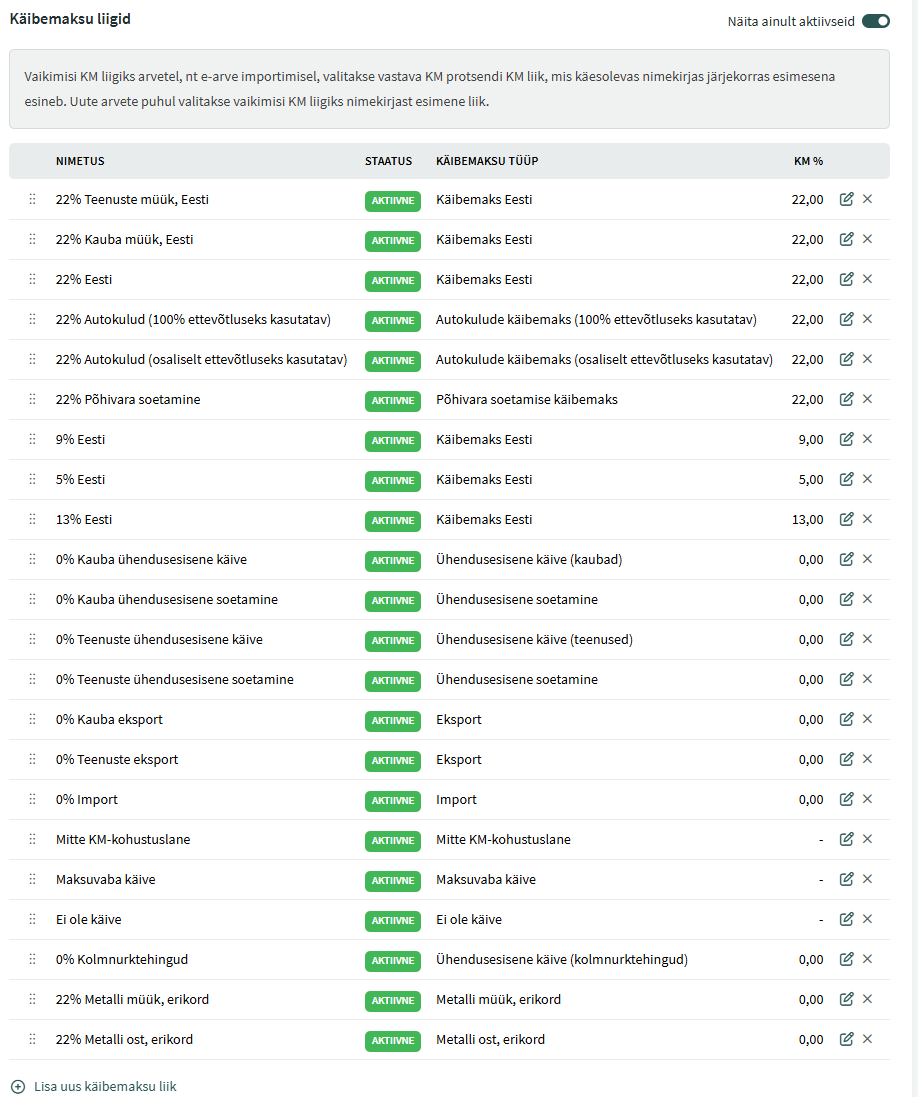Edit the '0% Kolmnurktehingud' VAT type

click(x=846, y=959)
